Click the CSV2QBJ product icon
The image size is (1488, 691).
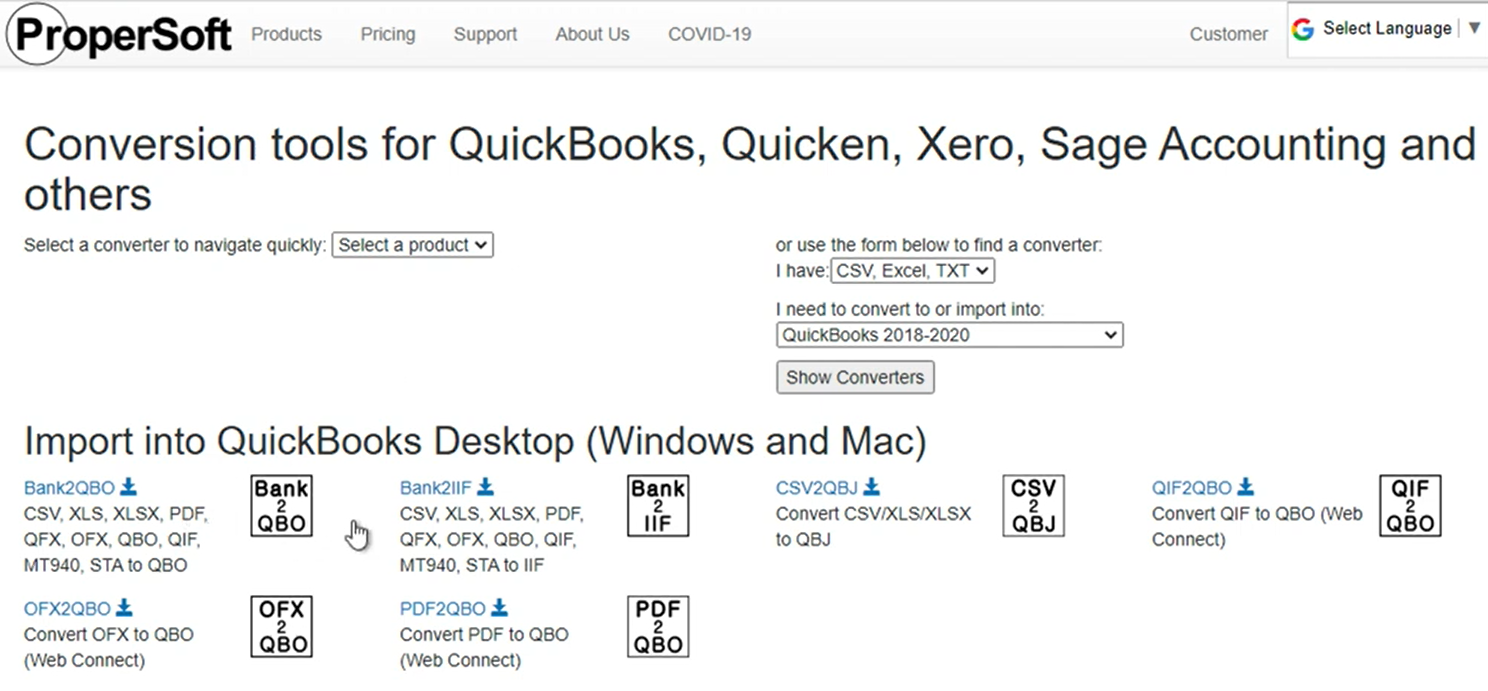tap(1033, 505)
